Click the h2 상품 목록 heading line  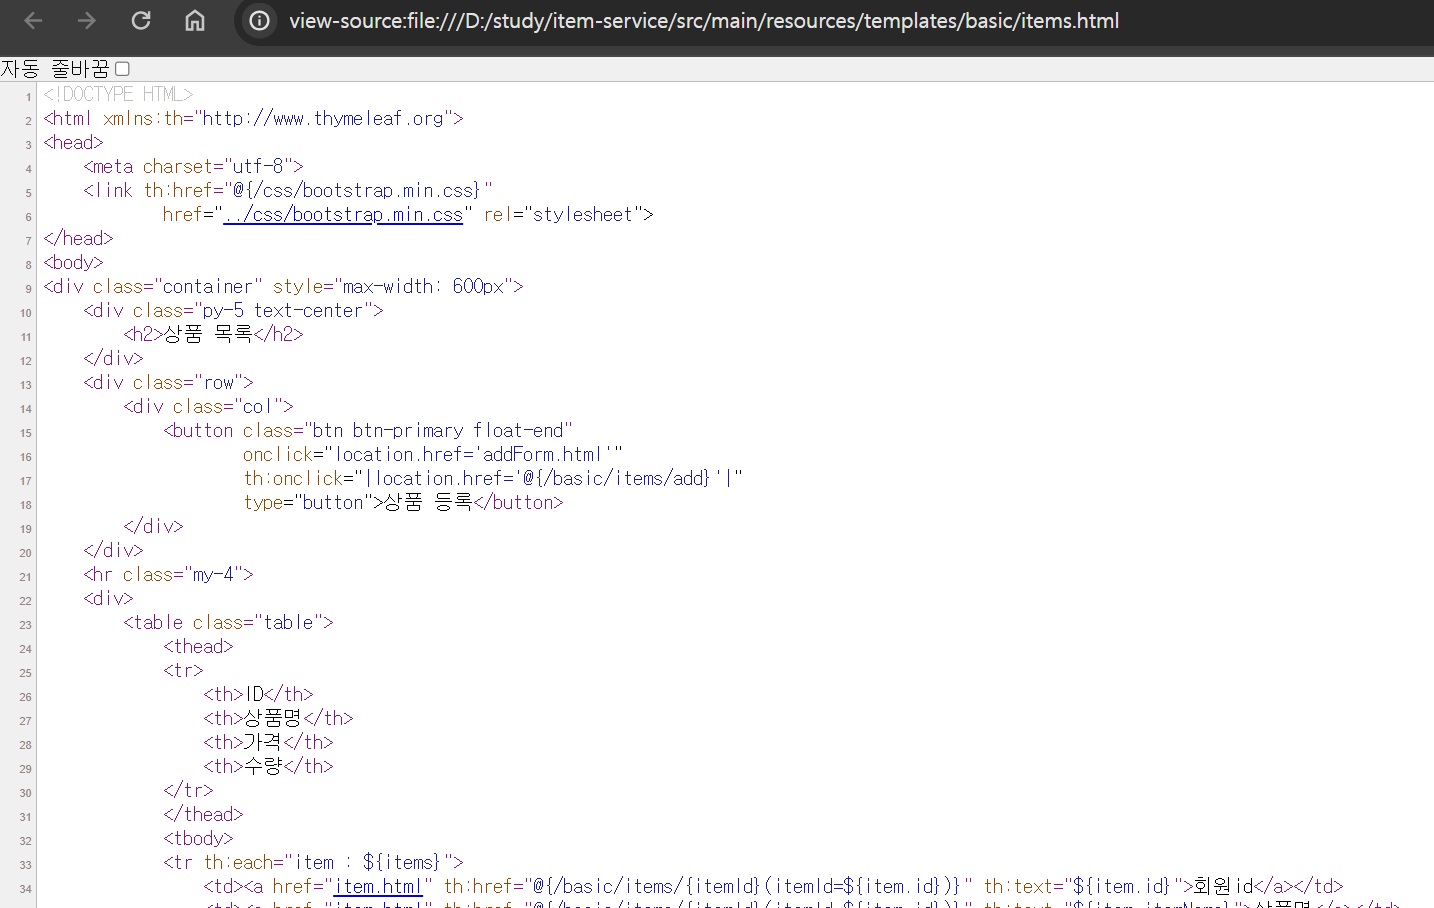213,335
